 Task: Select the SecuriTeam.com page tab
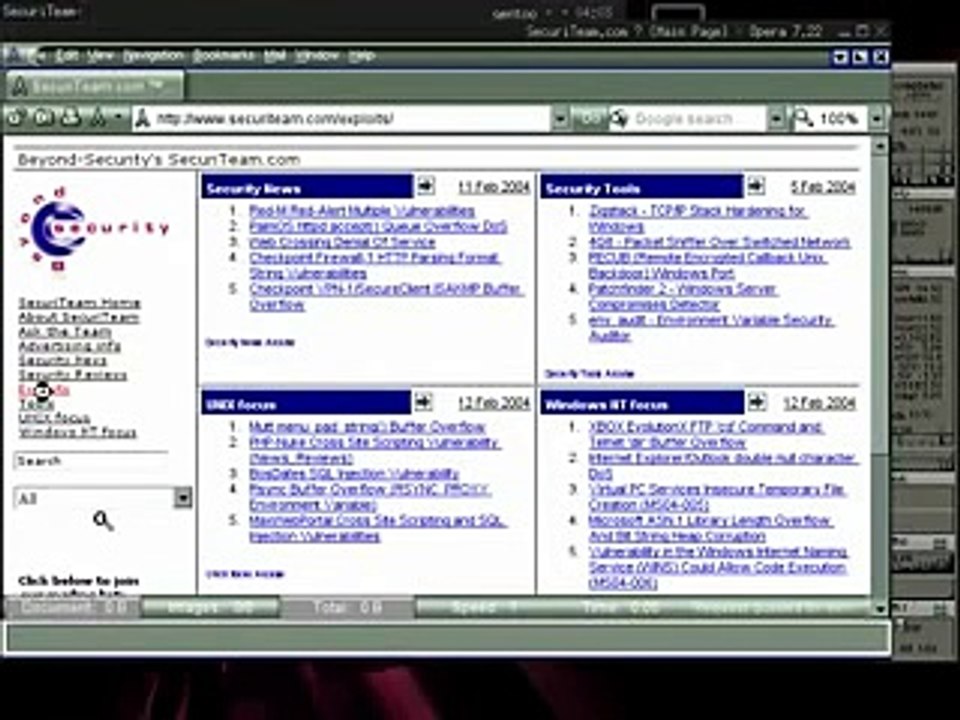(95, 86)
